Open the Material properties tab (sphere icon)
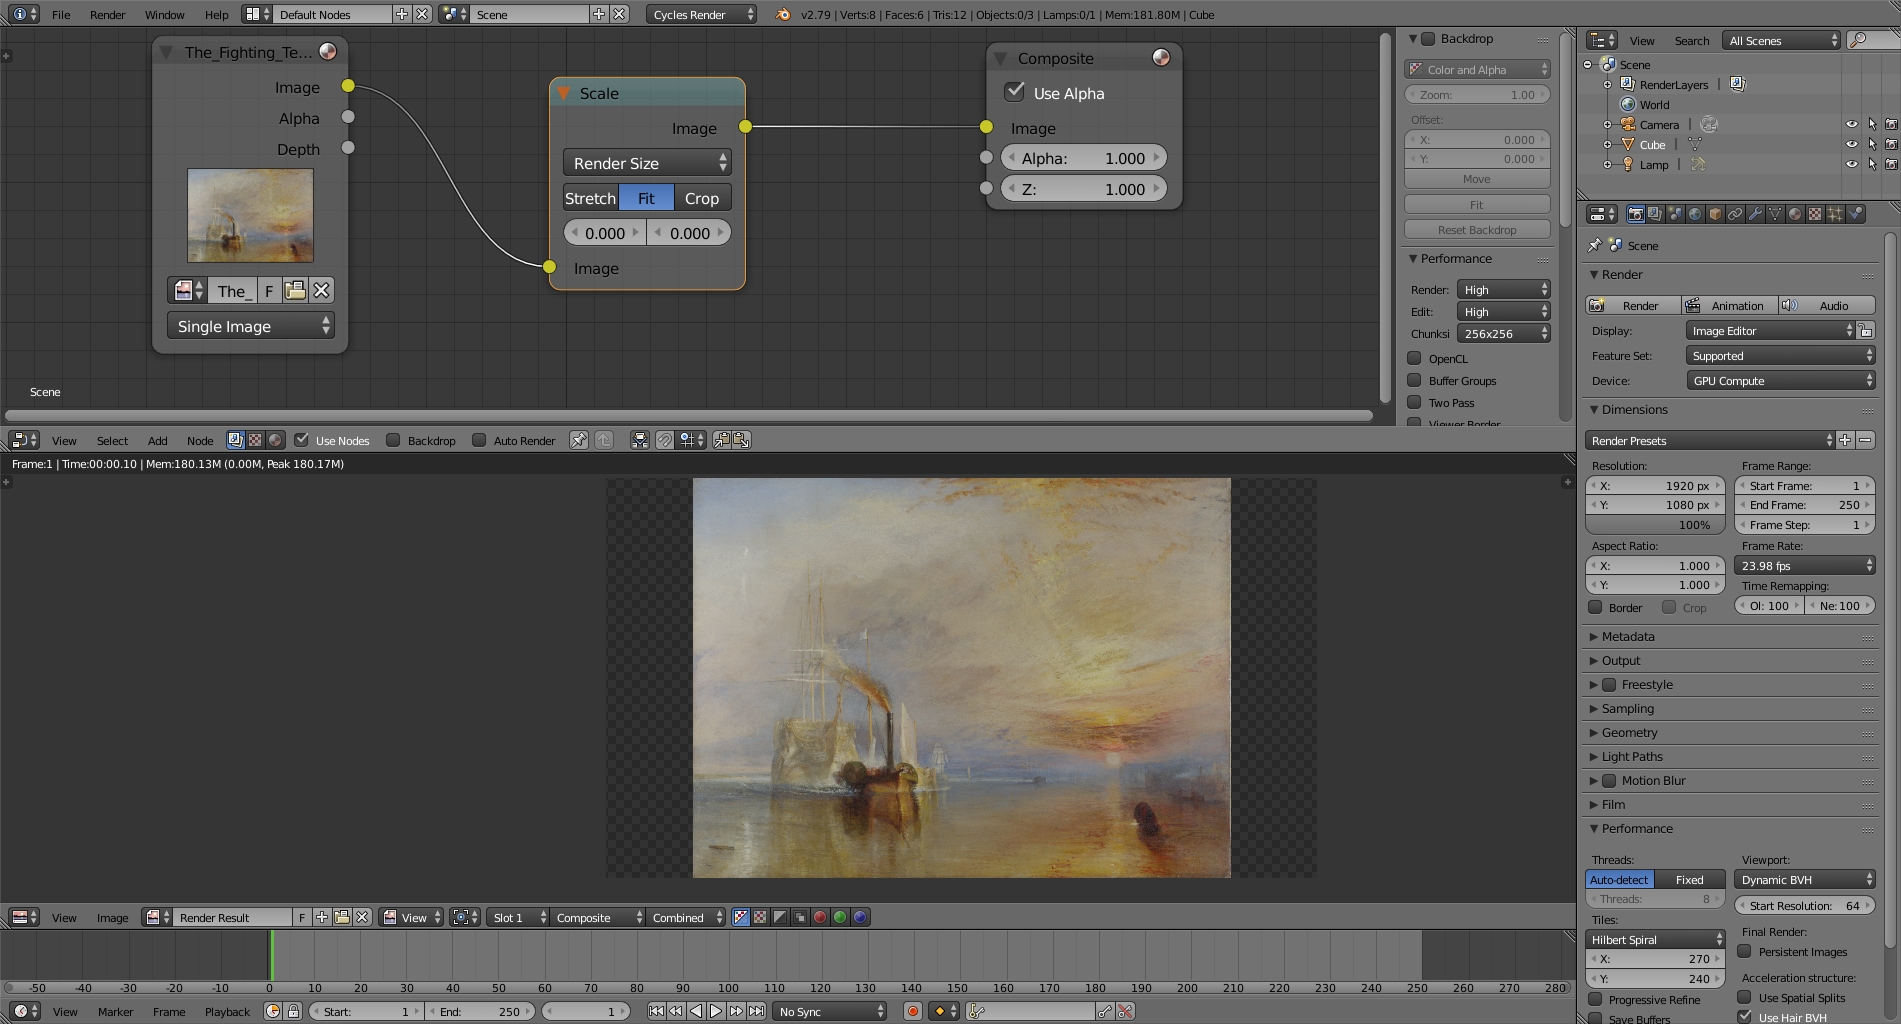This screenshot has width=1901, height=1024. pyautogui.click(x=1795, y=214)
